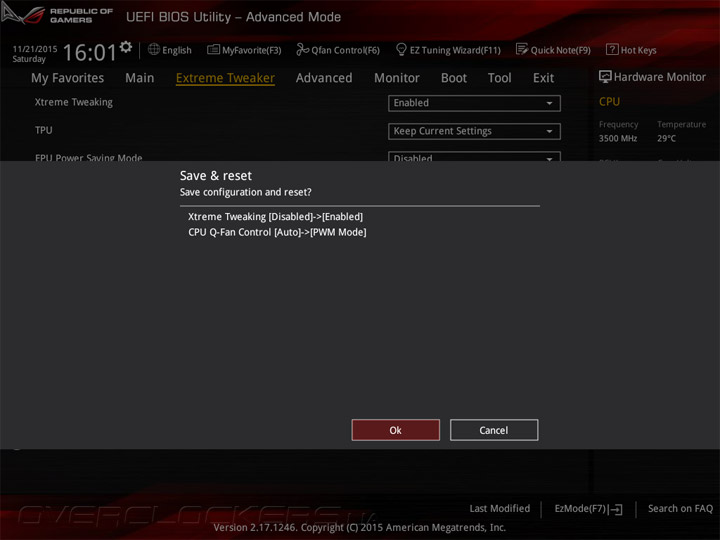Open the EPU Power Saving Mode dropdown
720x540 pixels.
tap(474, 156)
